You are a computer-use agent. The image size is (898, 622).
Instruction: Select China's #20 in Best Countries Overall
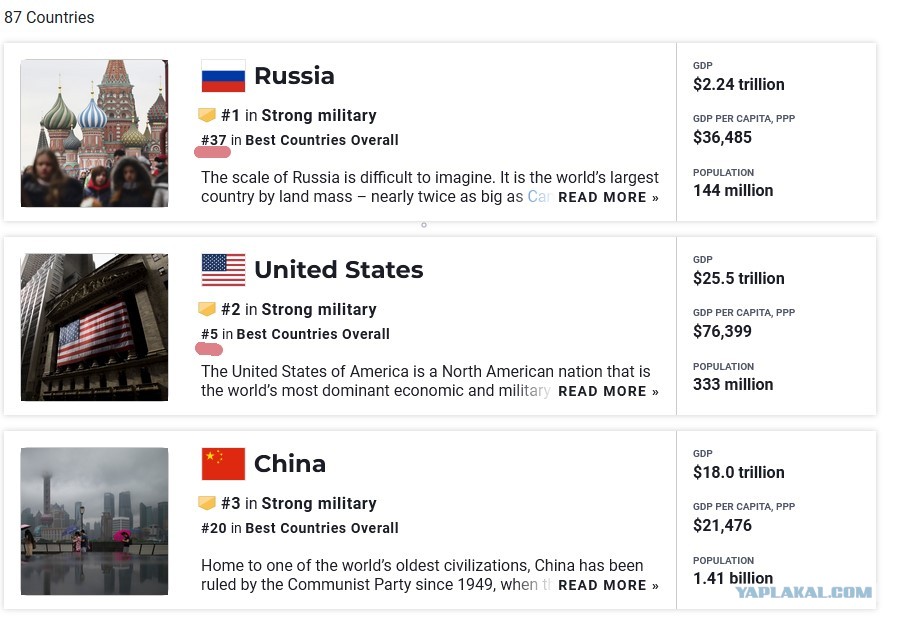(x=300, y=529)
